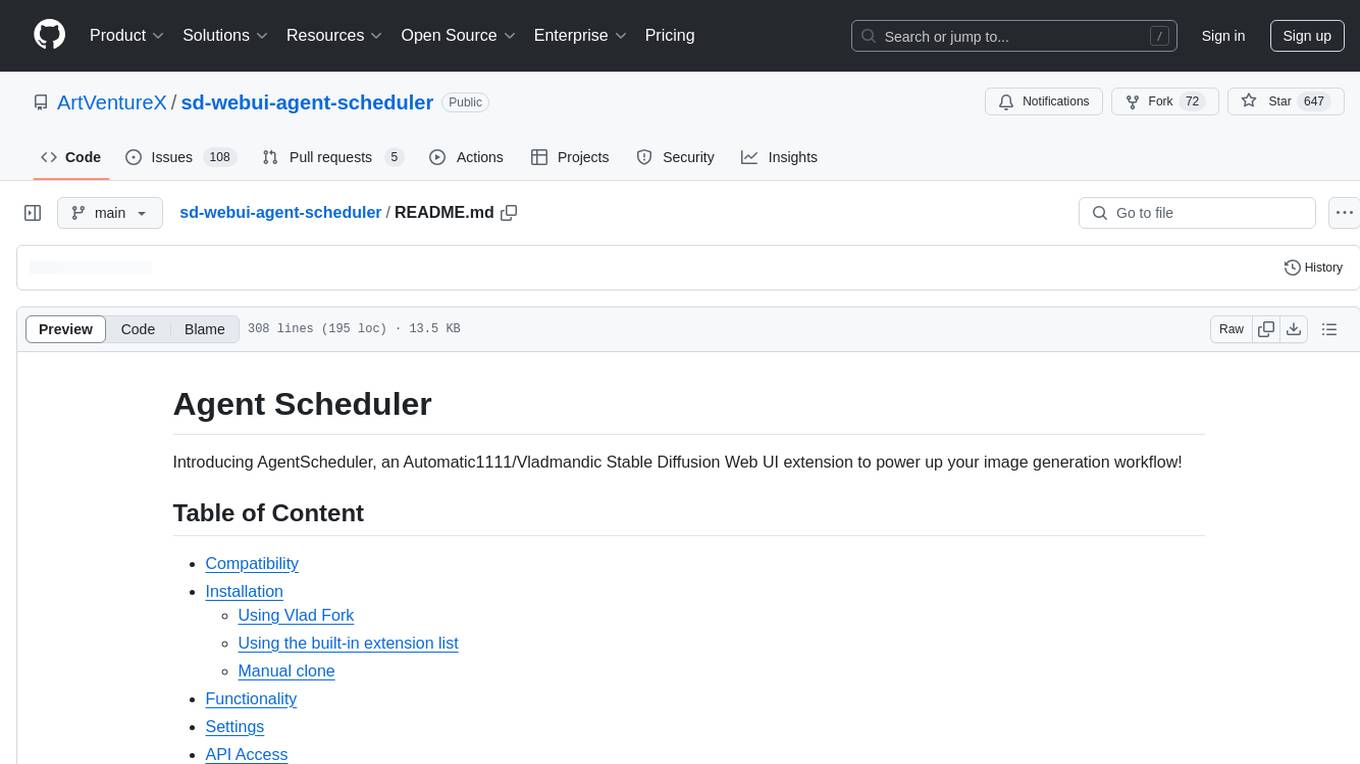Screen dimensions: 1360x764
Task: Open the ArtVentureX owner profile
Action: 111,102
